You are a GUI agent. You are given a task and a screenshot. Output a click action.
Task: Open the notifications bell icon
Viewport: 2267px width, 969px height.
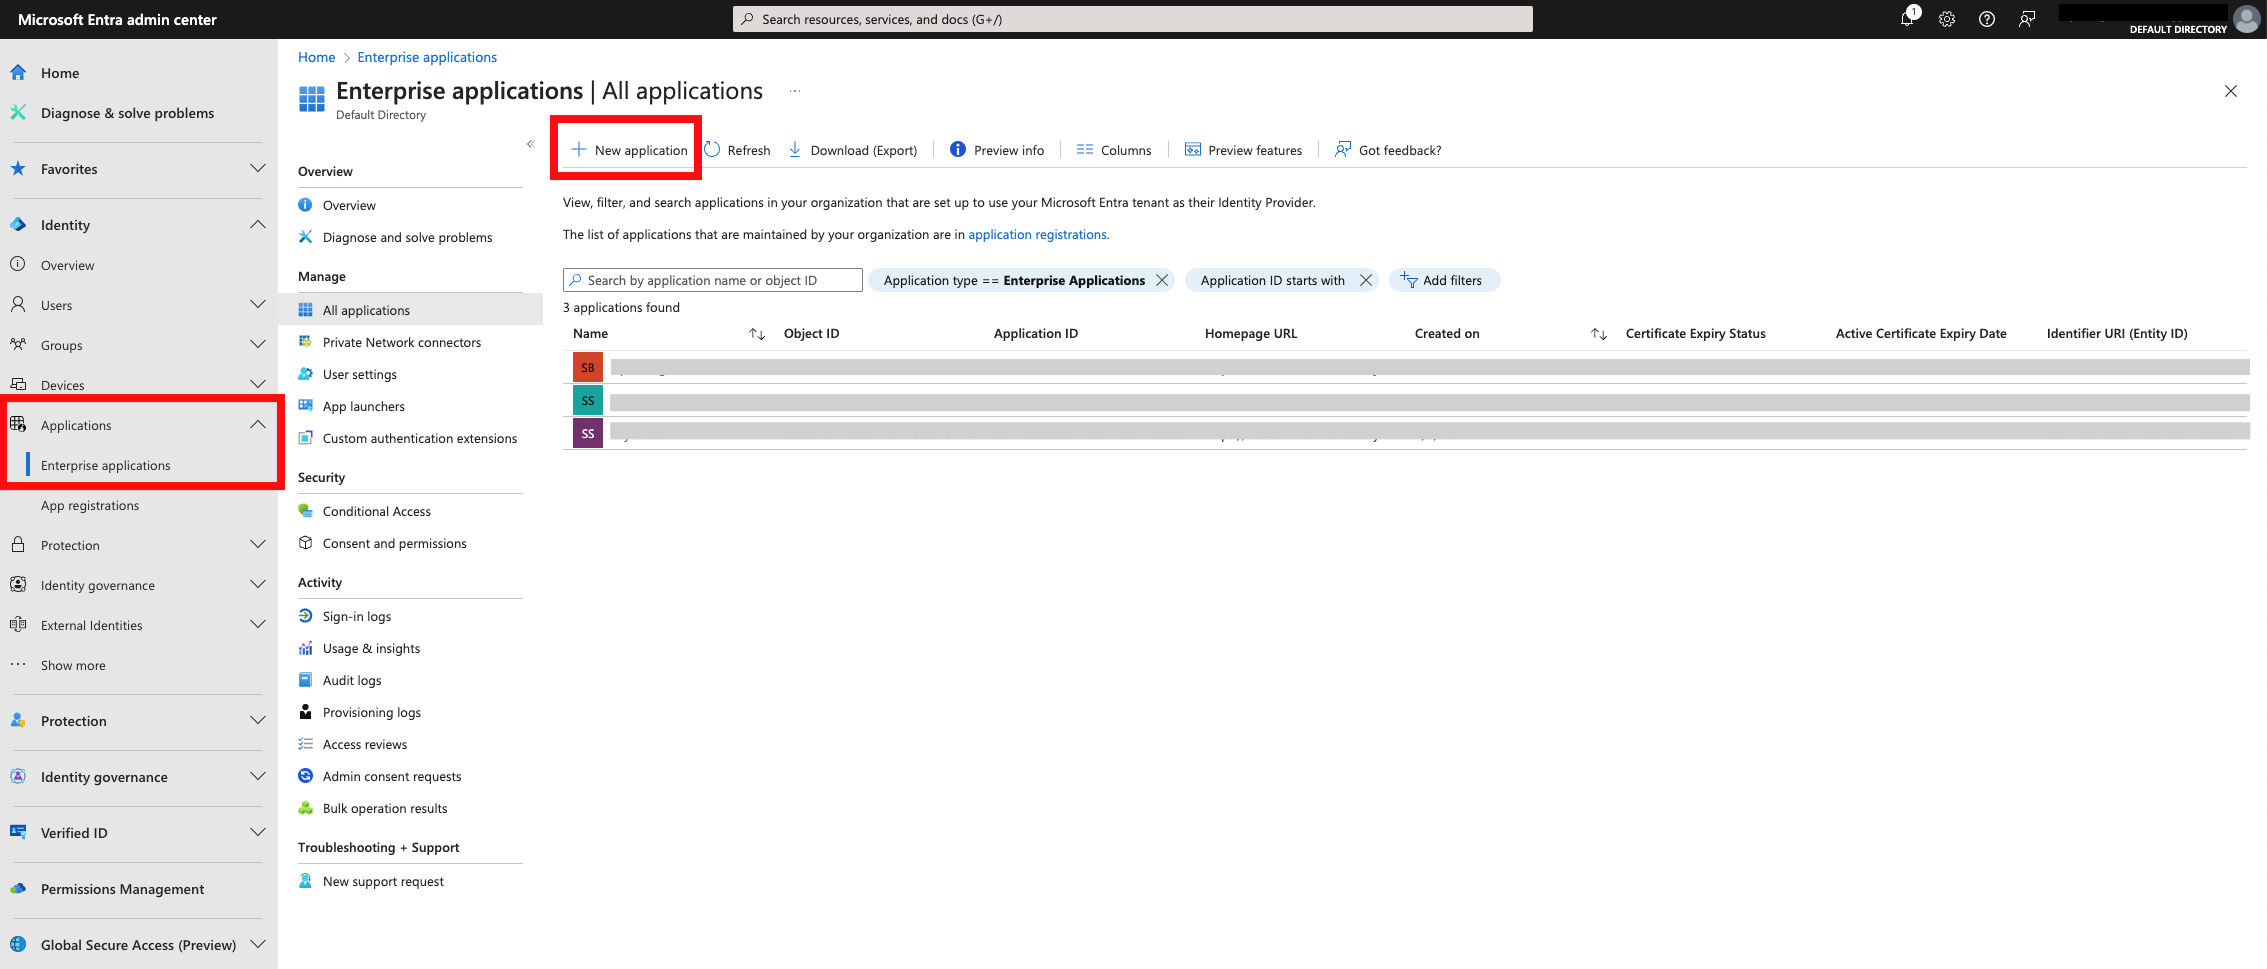point(1908,18)
